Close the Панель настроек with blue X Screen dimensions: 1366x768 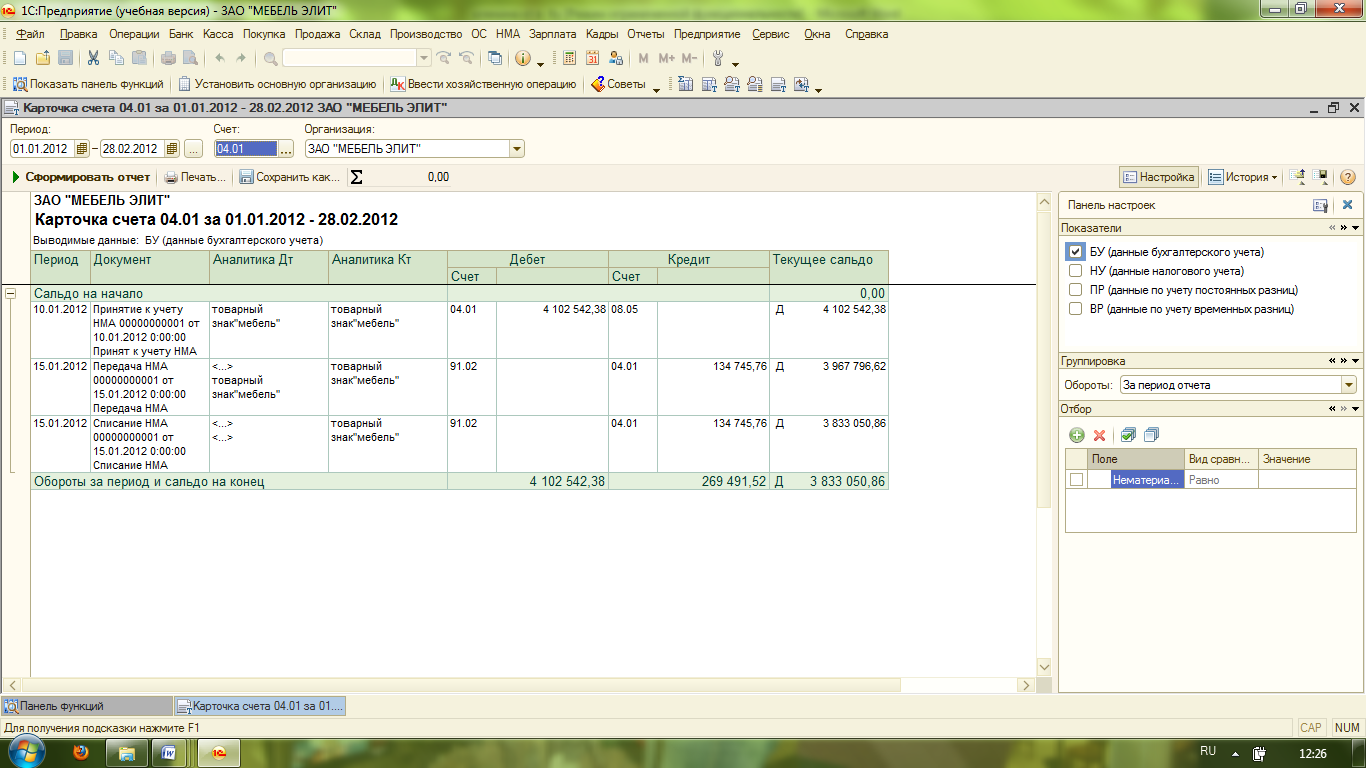tap(1347, 204)
